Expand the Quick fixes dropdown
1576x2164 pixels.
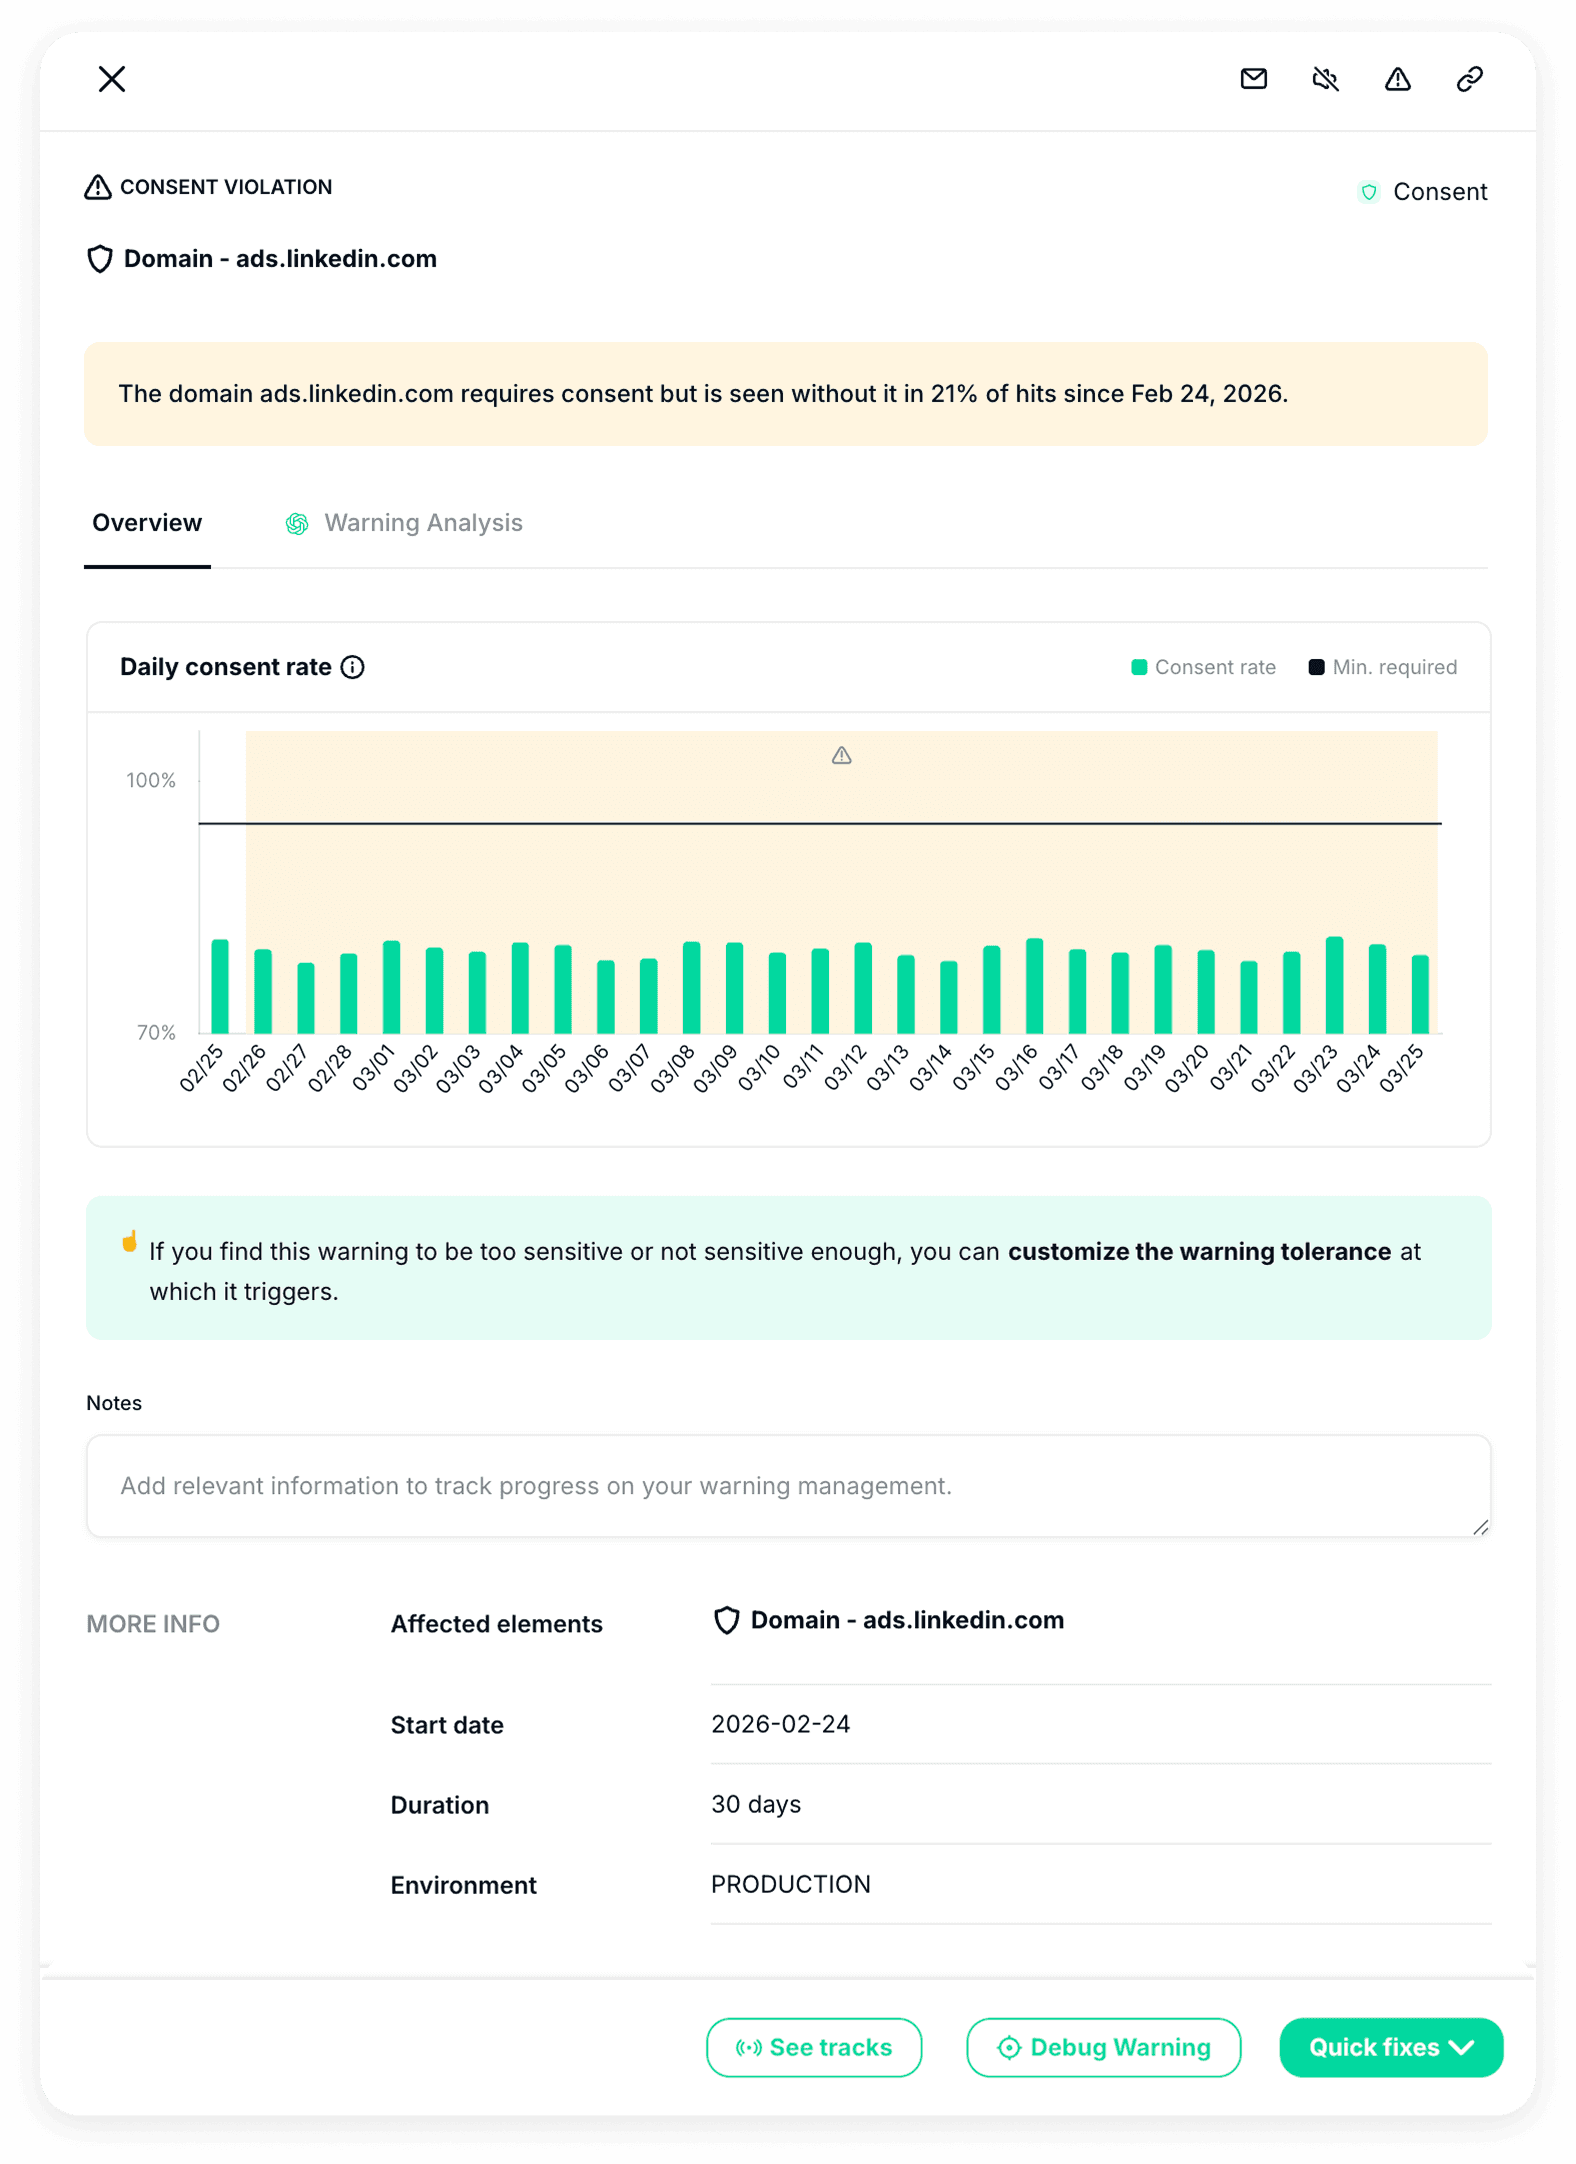tap(1390, 2047)
